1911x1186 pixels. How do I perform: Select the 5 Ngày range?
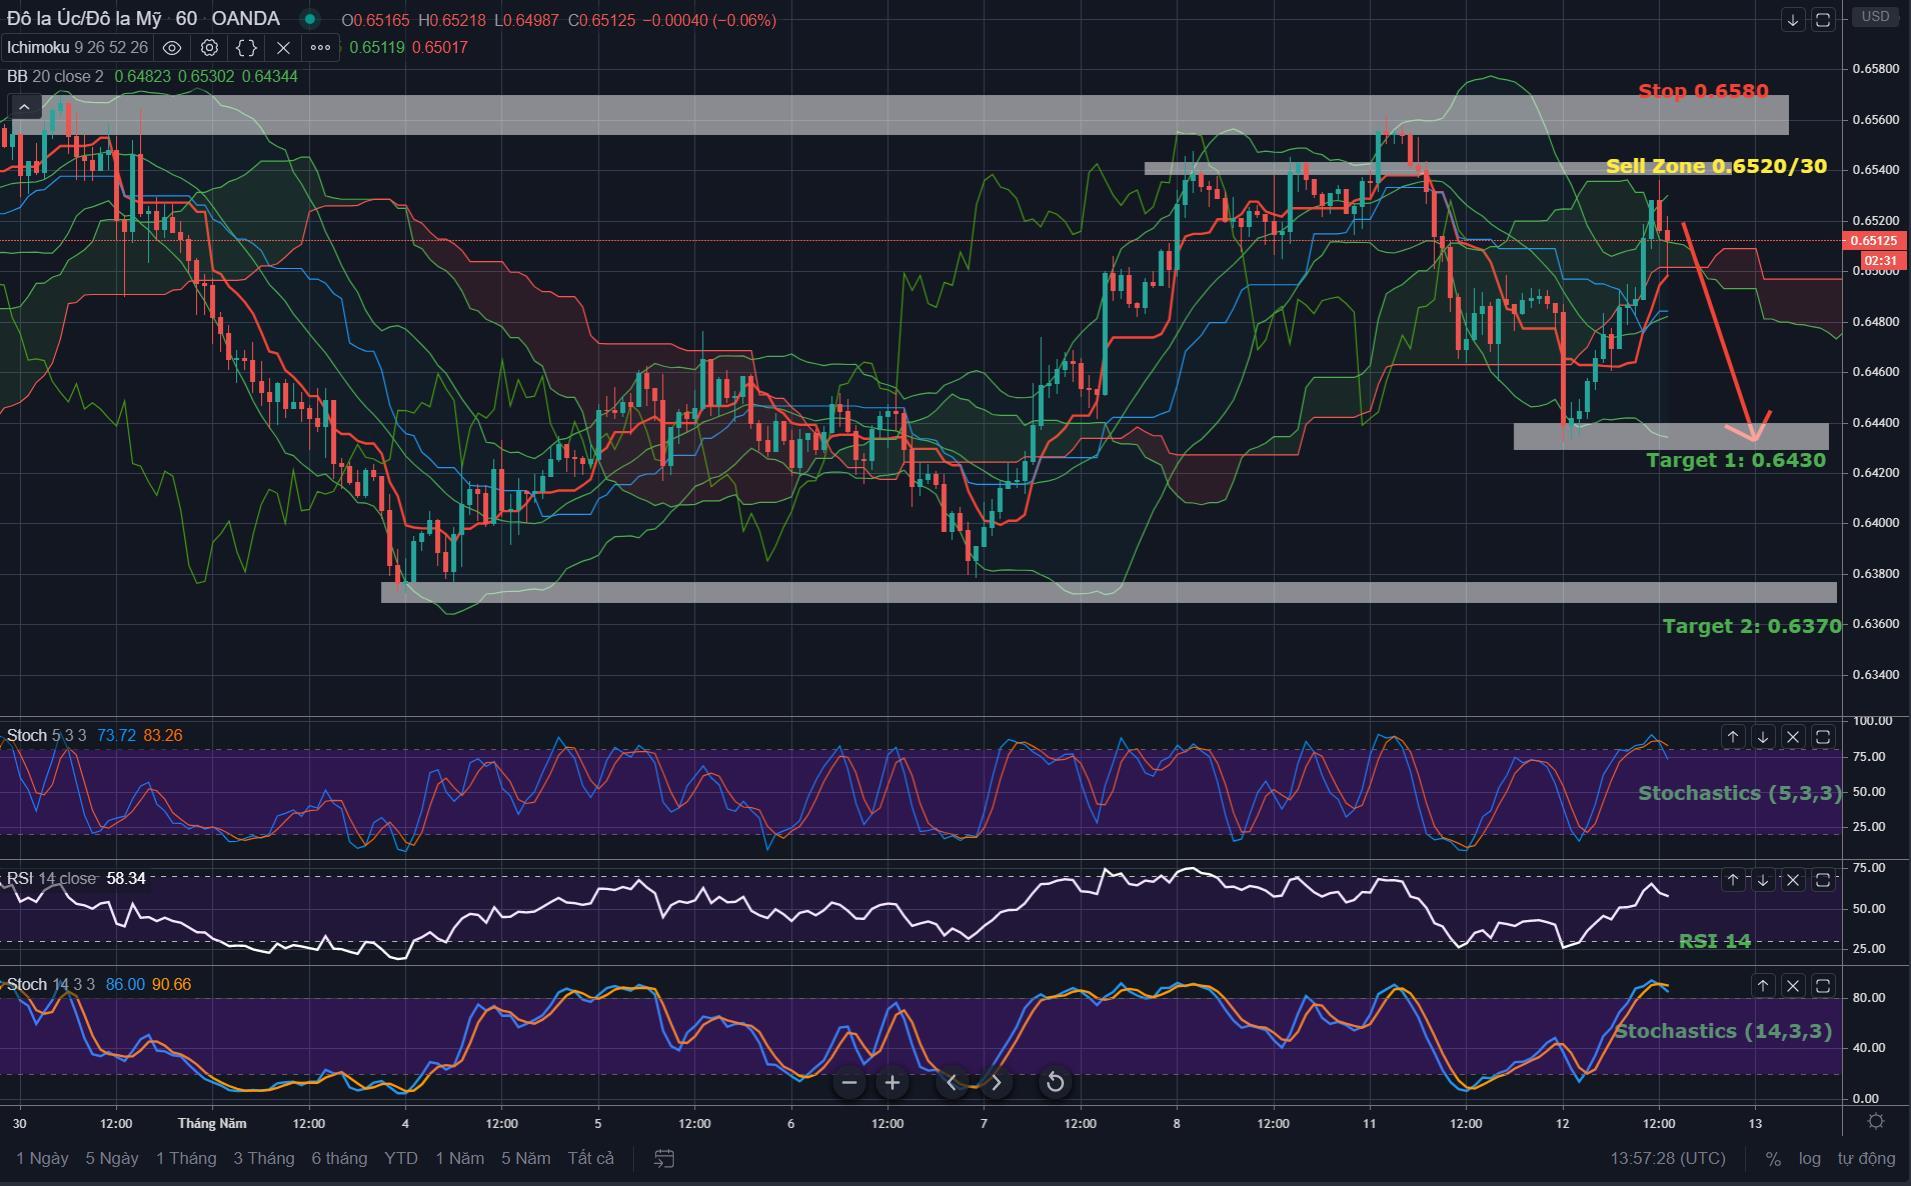pyautogui.click(x=112, y=1158)
